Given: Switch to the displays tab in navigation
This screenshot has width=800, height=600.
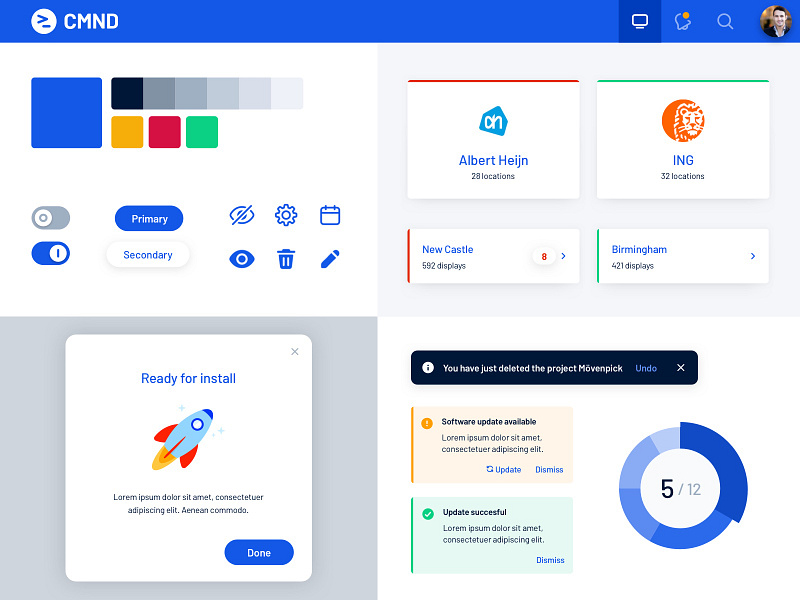Looking at the screenshot, I should coord(639,21).
